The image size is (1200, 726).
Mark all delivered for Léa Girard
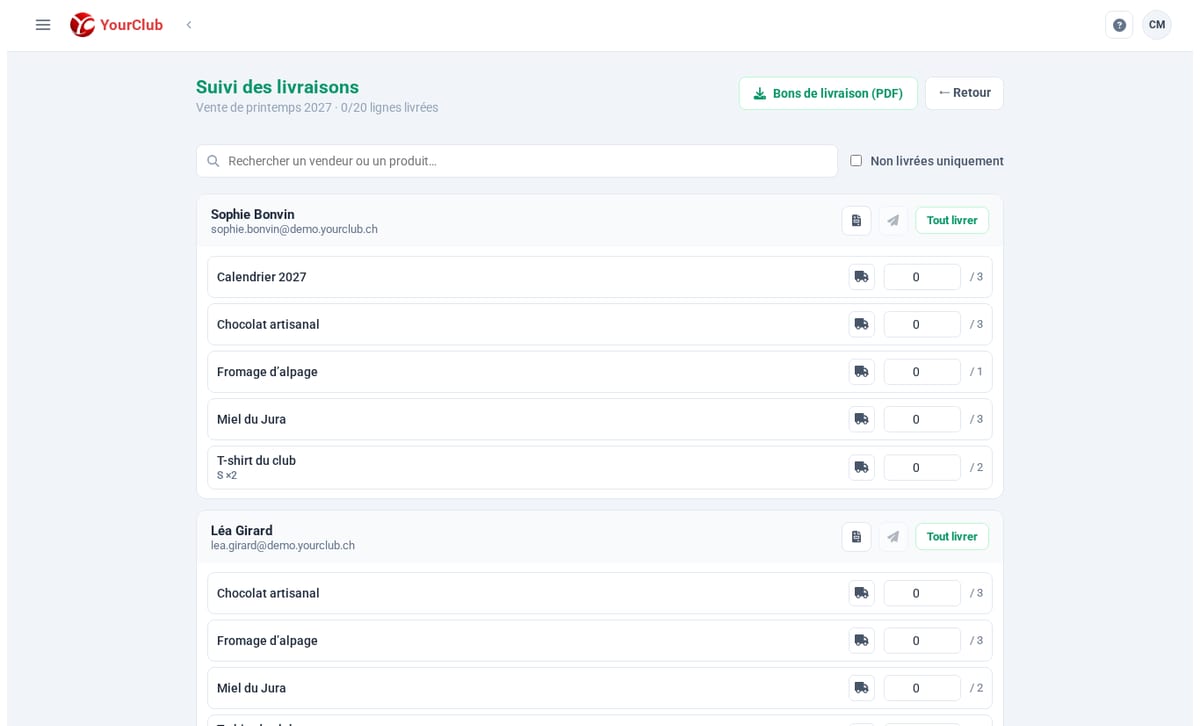pos(952,537)
